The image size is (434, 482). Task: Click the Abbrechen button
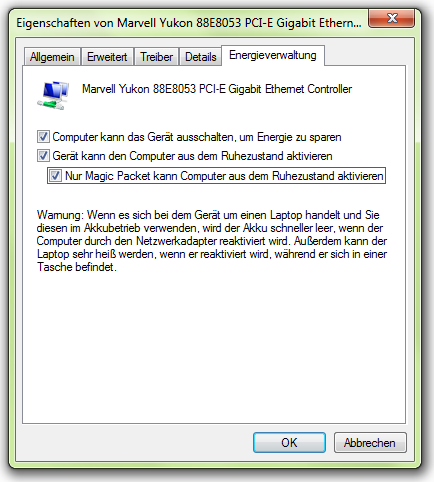(x=370, y=443)
